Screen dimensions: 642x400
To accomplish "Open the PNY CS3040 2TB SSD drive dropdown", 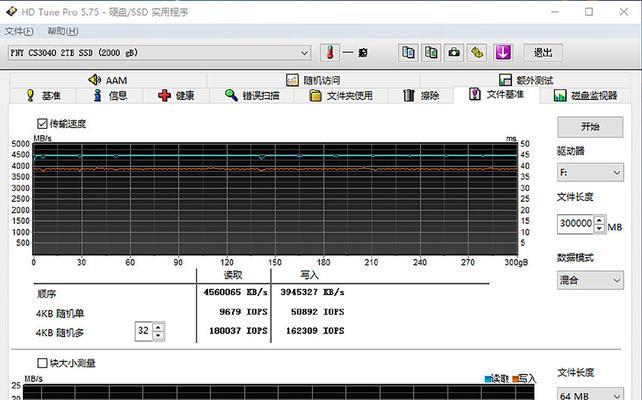I will pos(159,53).
